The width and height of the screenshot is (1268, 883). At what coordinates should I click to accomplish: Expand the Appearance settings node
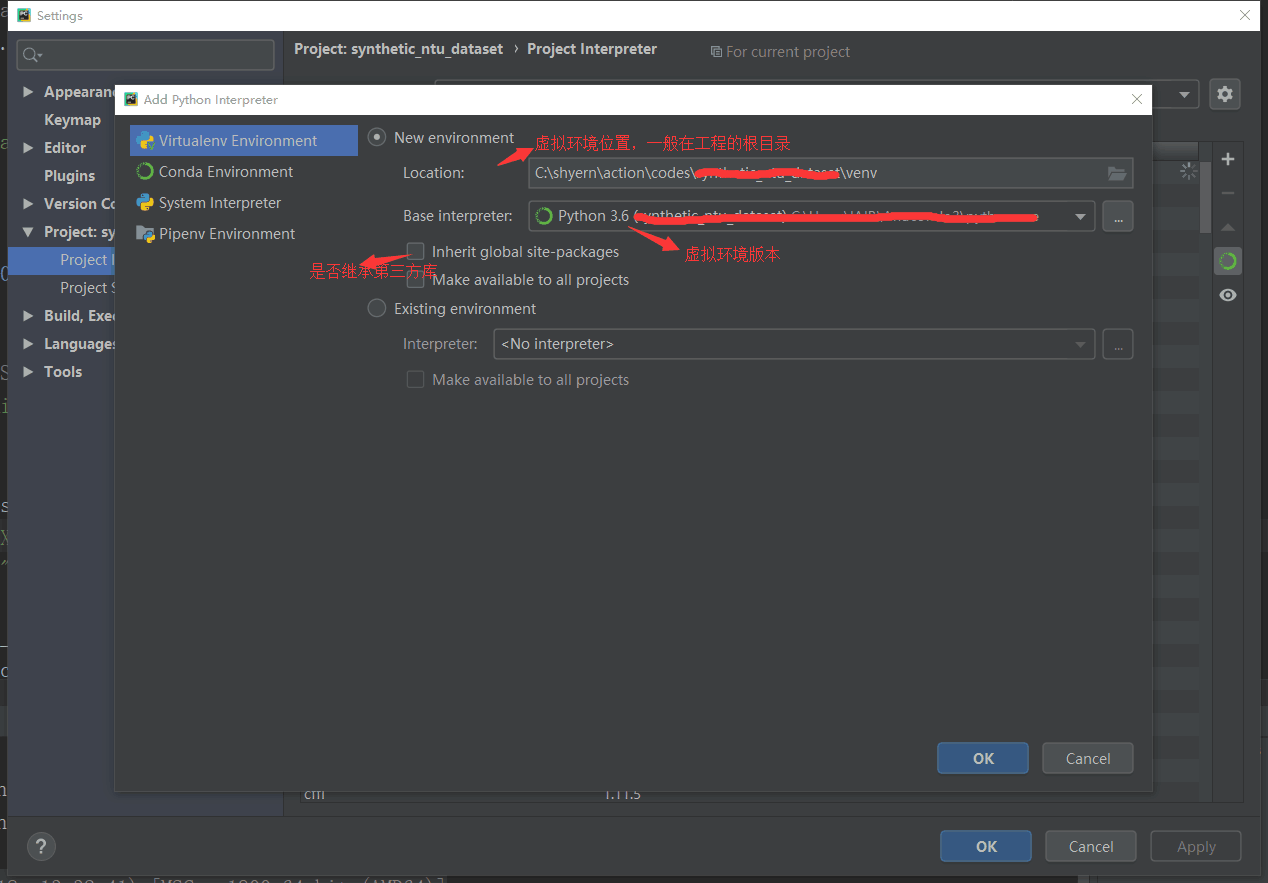tap(28, 92)
